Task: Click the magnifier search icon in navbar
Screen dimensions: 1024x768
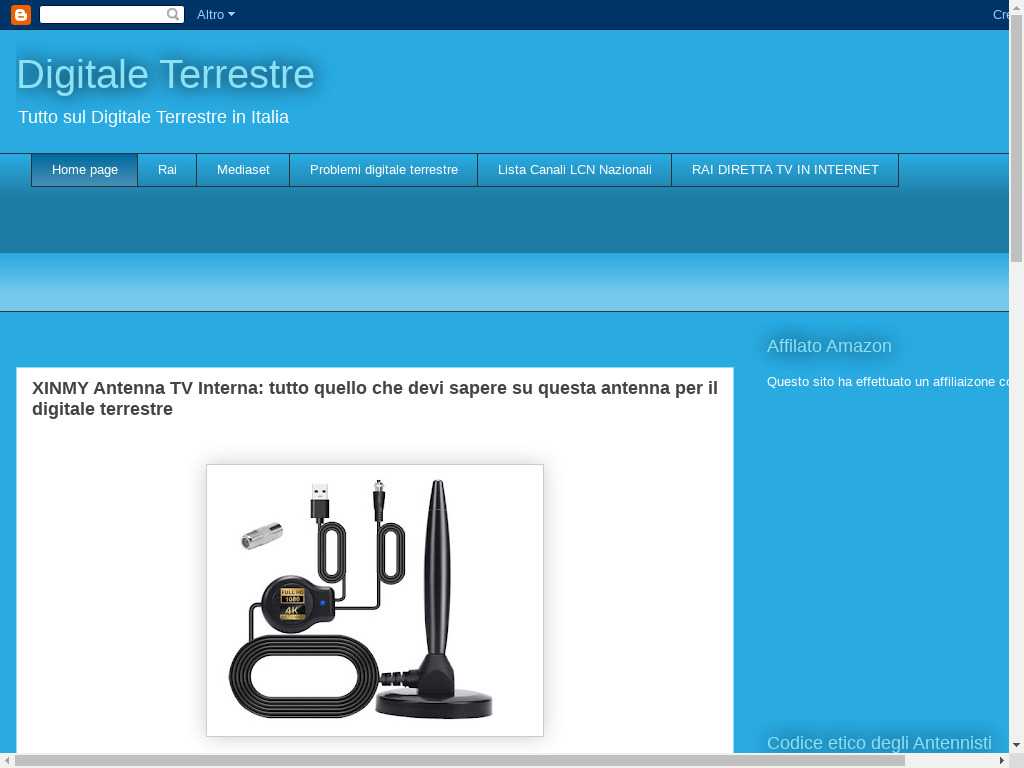Action: (x=172, y=14)
